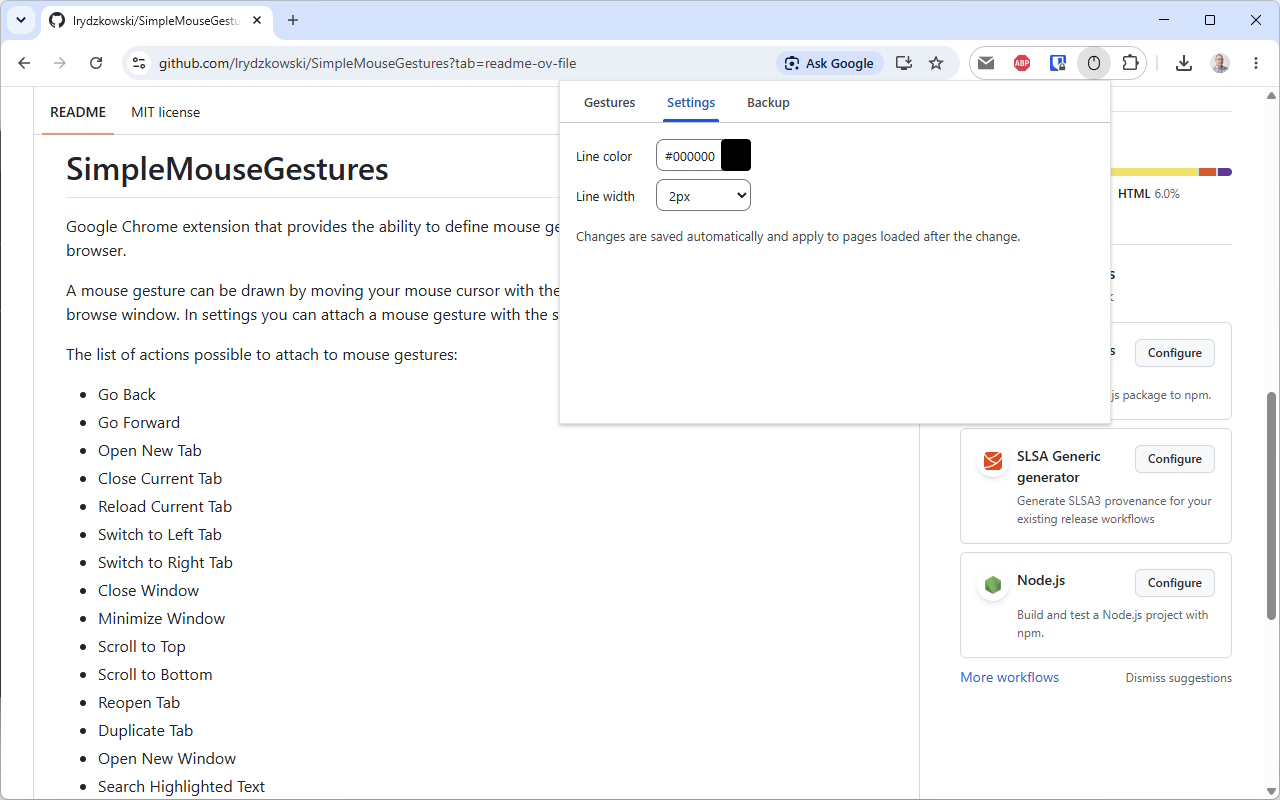Click the SimpleMouseGestures README heading
1280x800 pixels.
pyautogui.click(x=227, y=169)
